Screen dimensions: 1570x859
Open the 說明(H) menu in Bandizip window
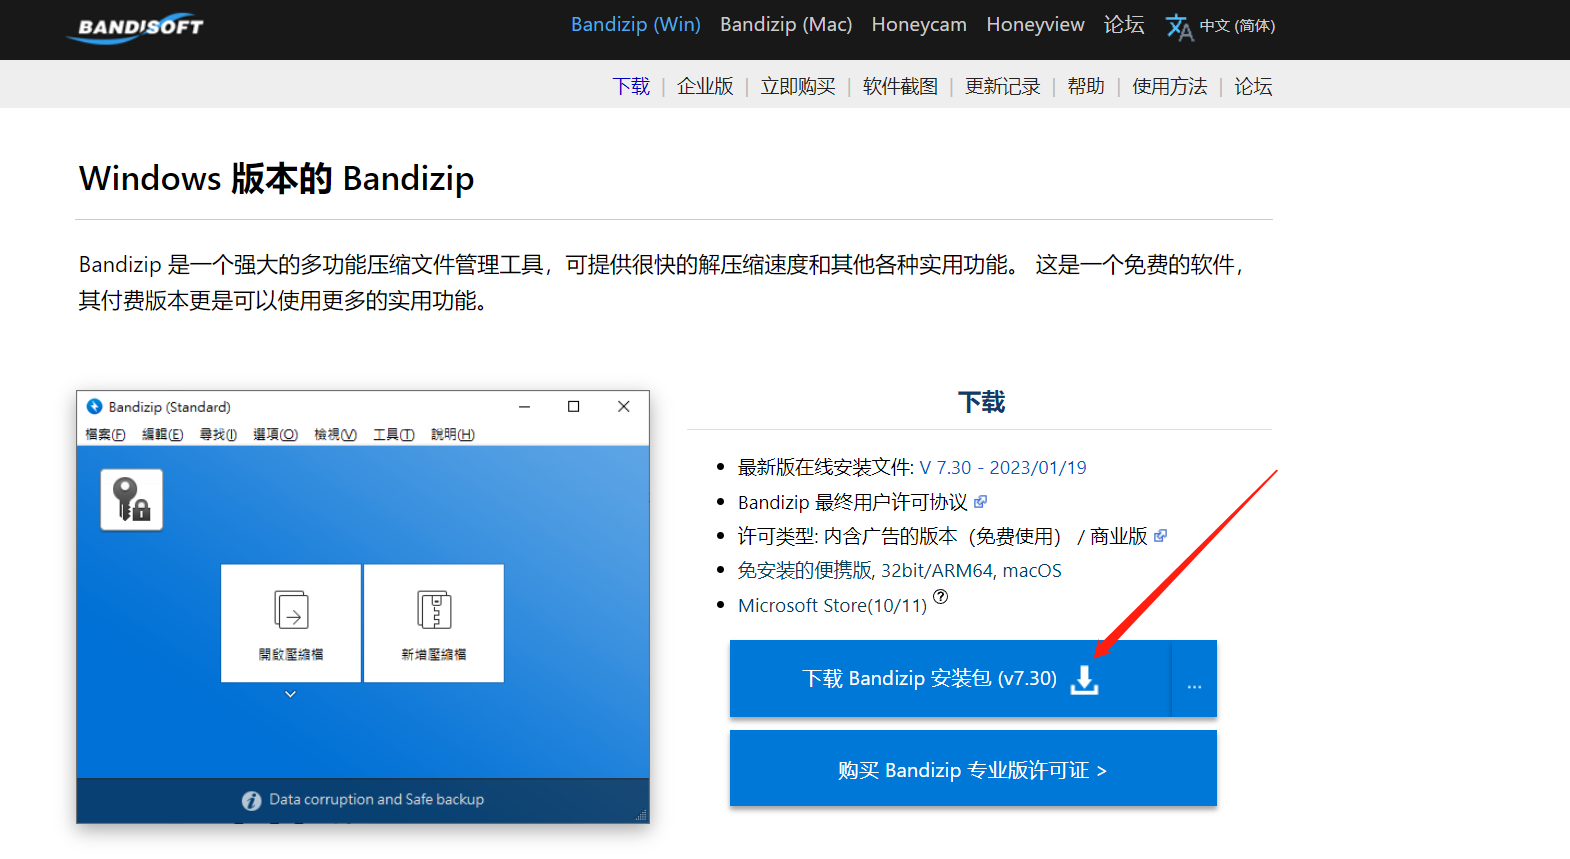[453, 434]
